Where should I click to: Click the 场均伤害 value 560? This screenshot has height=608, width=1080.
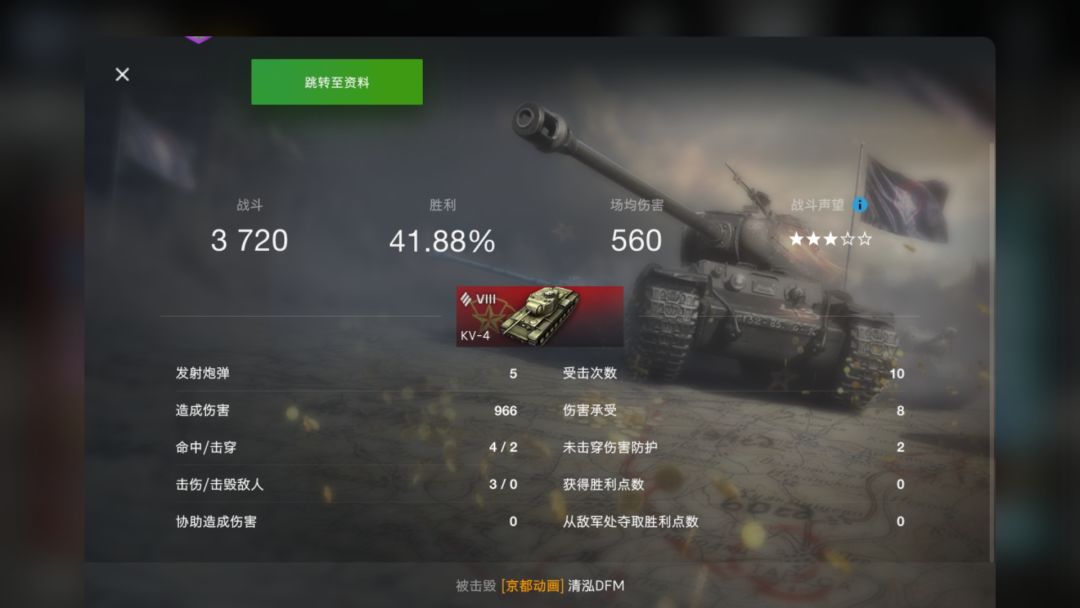tap(636, 240)
